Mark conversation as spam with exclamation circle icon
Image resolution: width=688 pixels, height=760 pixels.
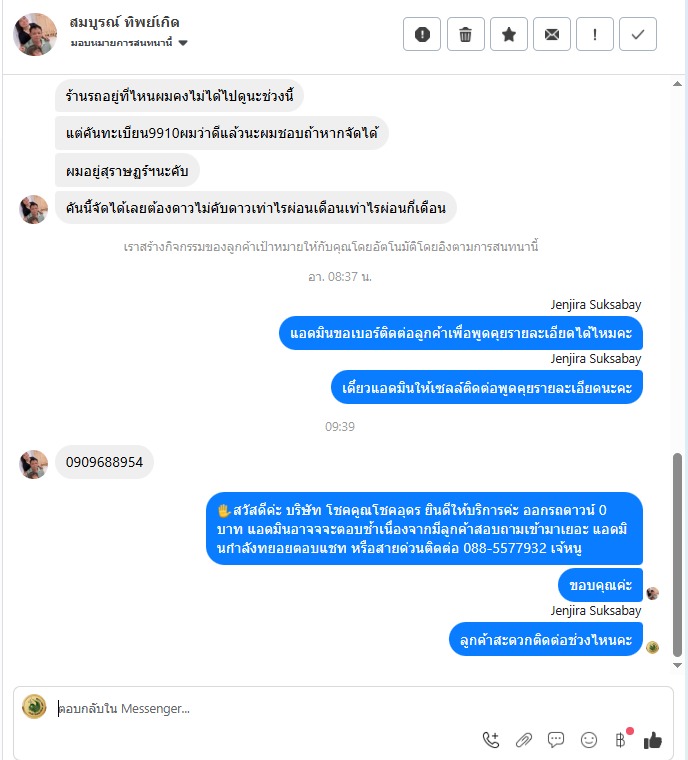coord(422,34)
